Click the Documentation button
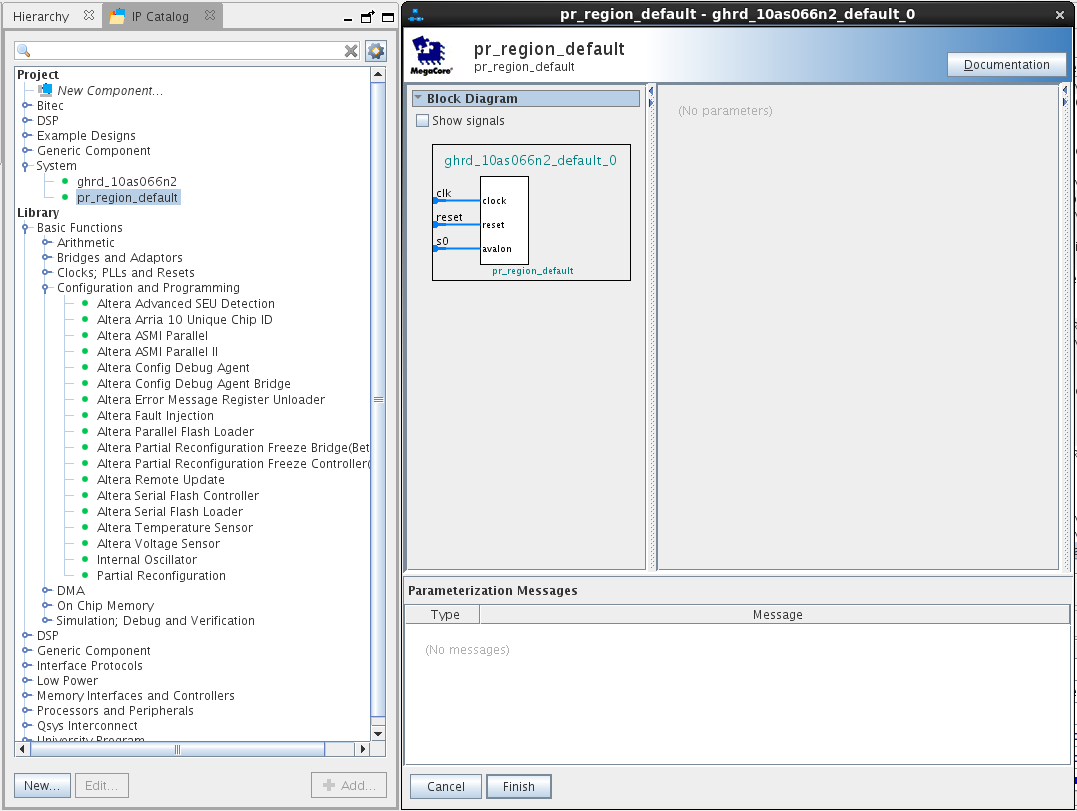 click(x=1006, y=65)
